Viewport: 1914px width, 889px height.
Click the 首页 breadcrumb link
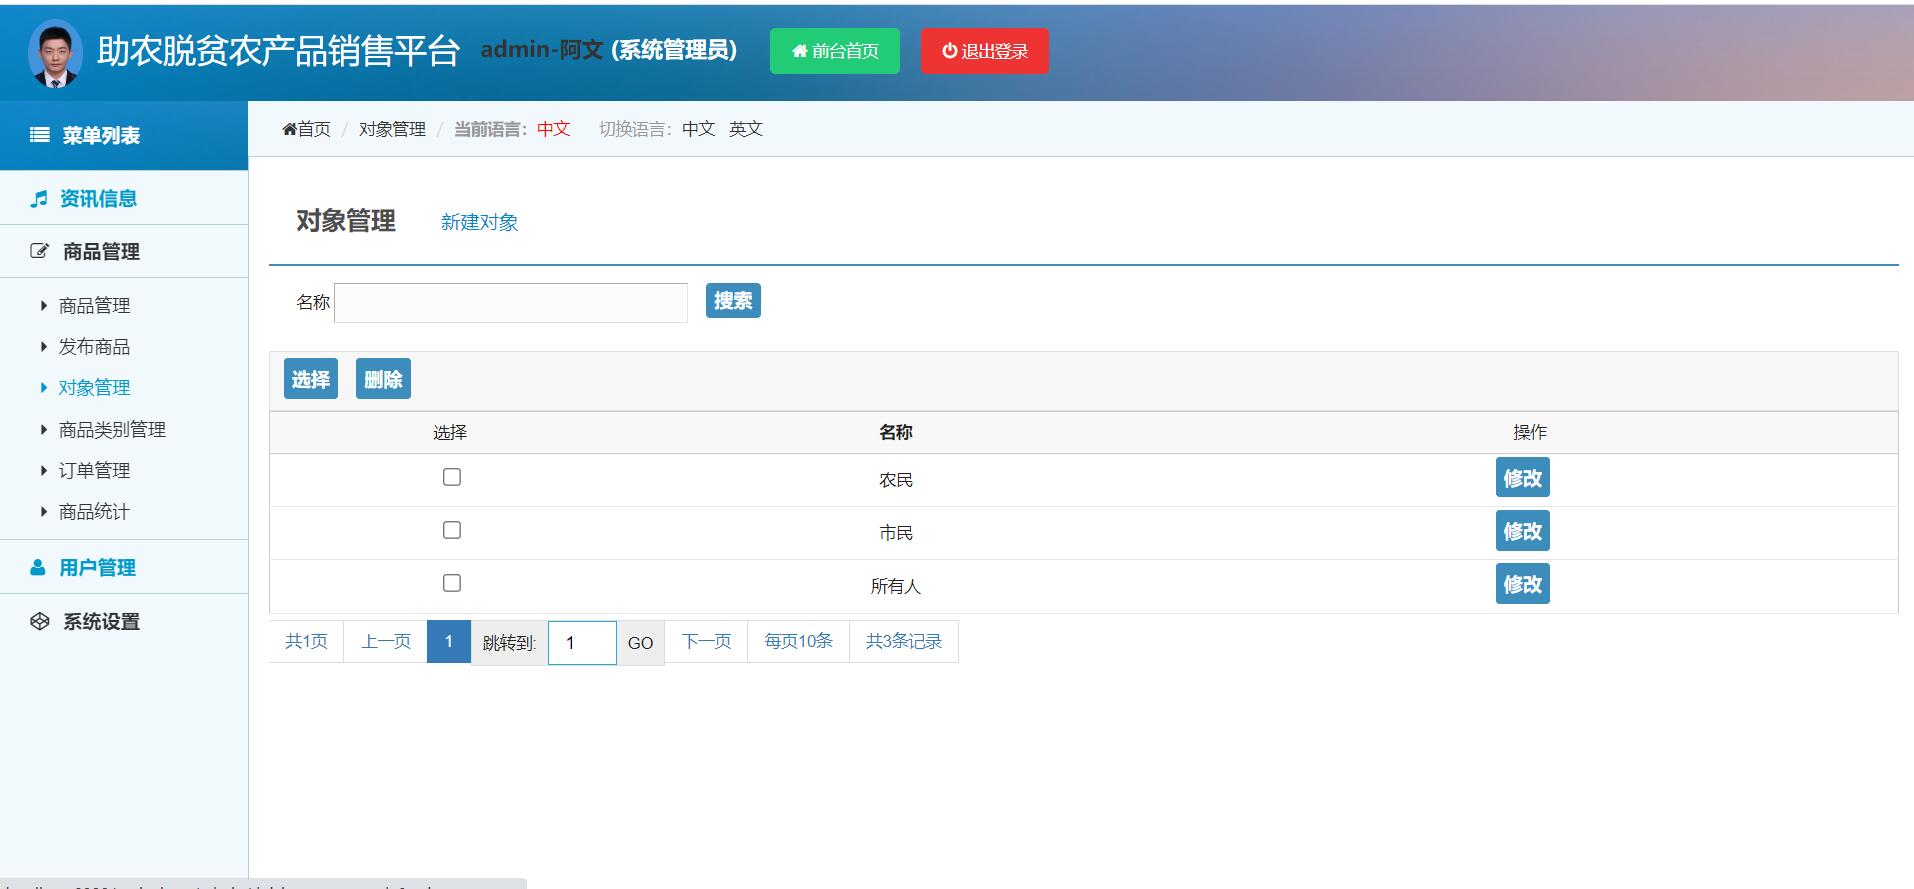tap(314, 129)
